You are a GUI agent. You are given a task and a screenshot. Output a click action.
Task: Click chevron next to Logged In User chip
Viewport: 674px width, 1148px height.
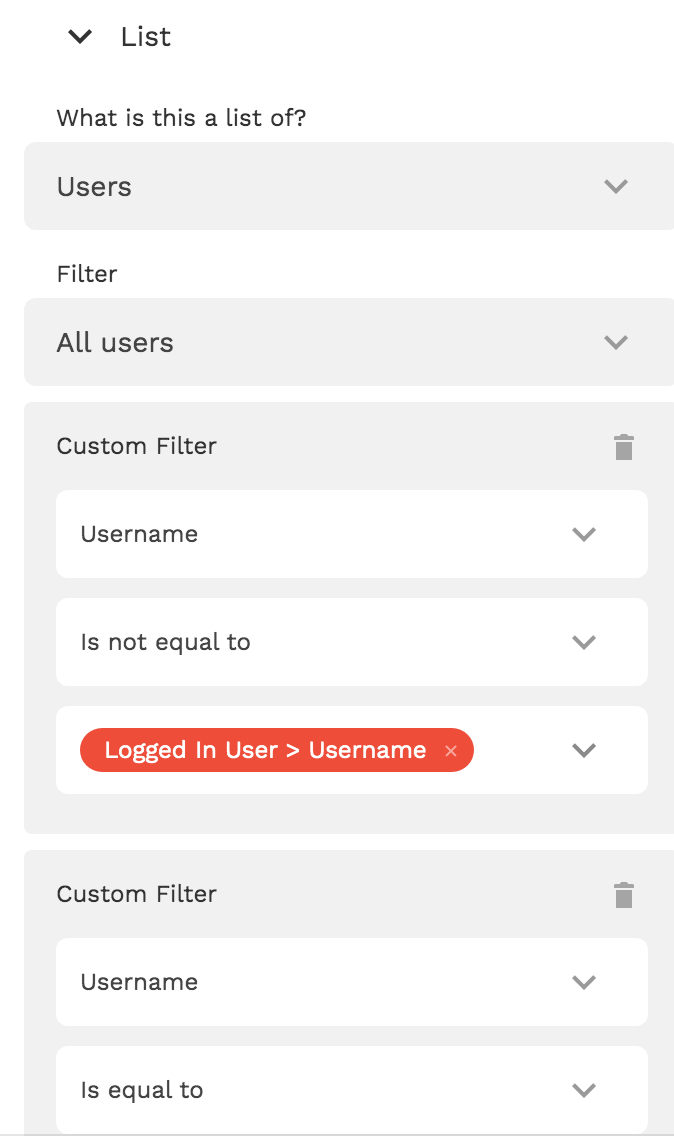tap(584, 750)
